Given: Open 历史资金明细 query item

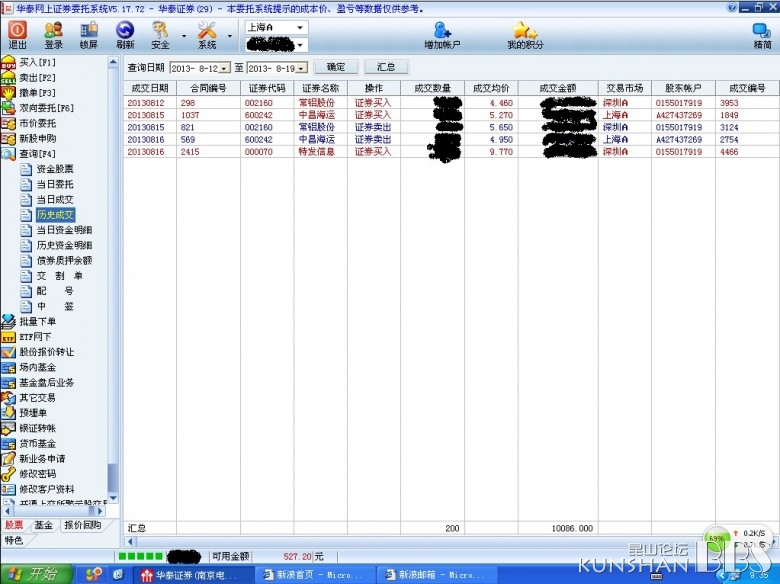Looking at the screenshot, I should coord(64,245).
